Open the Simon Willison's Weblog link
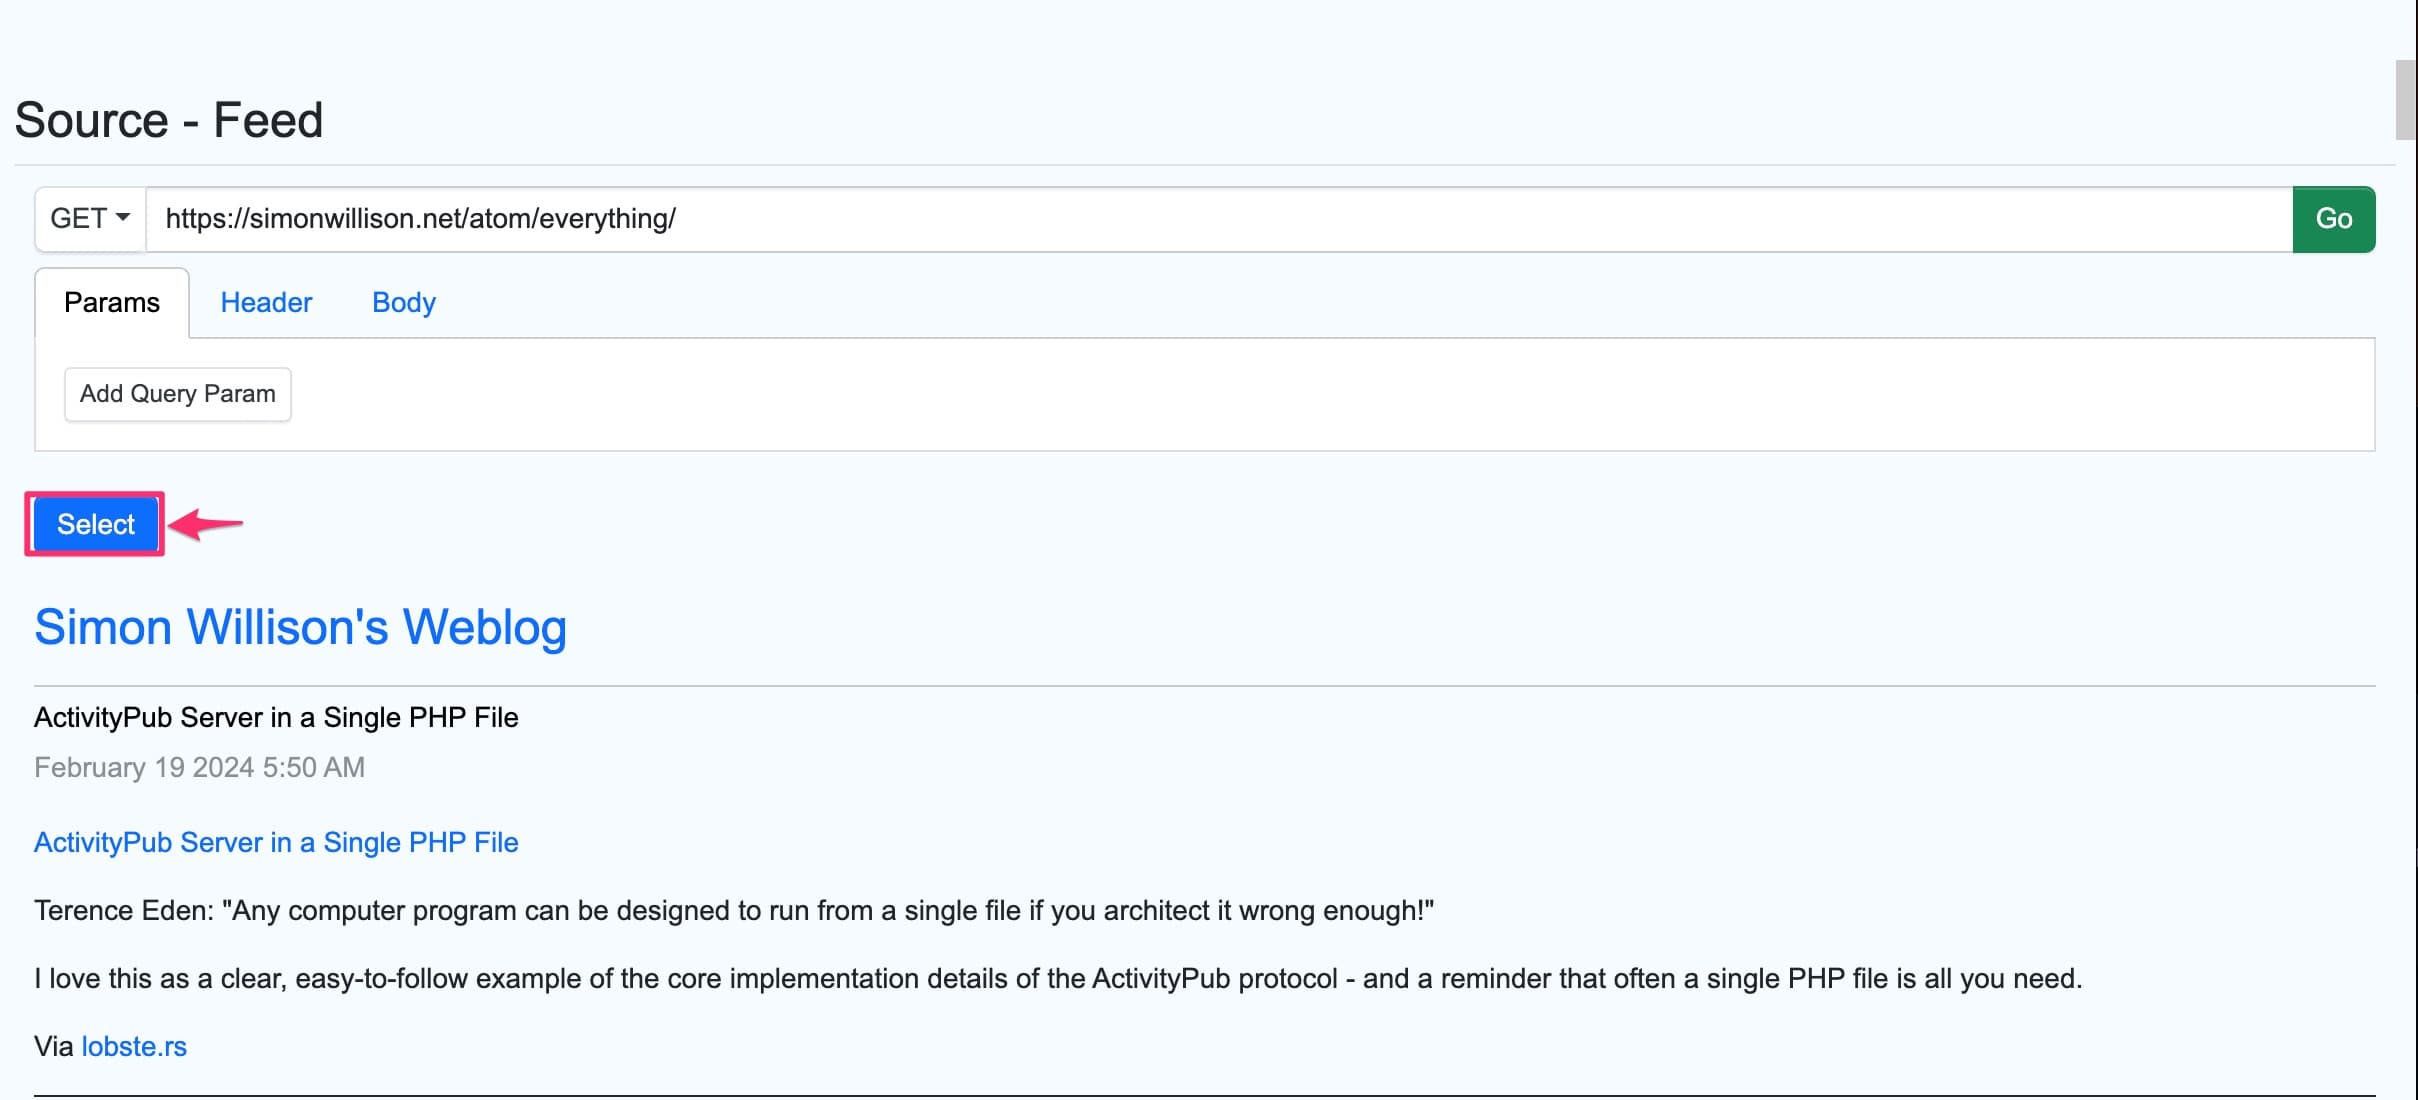The height and width of the screenshot is (1100, 2418). pyautogui.click(x=300, y=627)
